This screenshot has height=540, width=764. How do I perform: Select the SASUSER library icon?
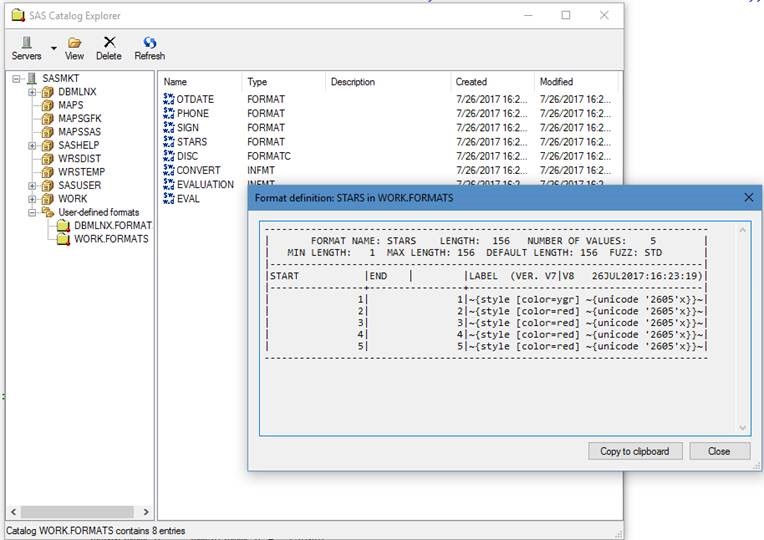[48, 185]
